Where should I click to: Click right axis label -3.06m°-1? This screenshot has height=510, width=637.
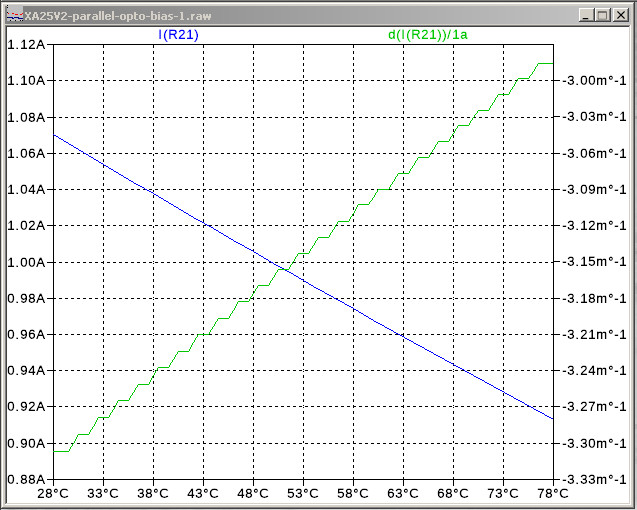(x=594, y=153)
